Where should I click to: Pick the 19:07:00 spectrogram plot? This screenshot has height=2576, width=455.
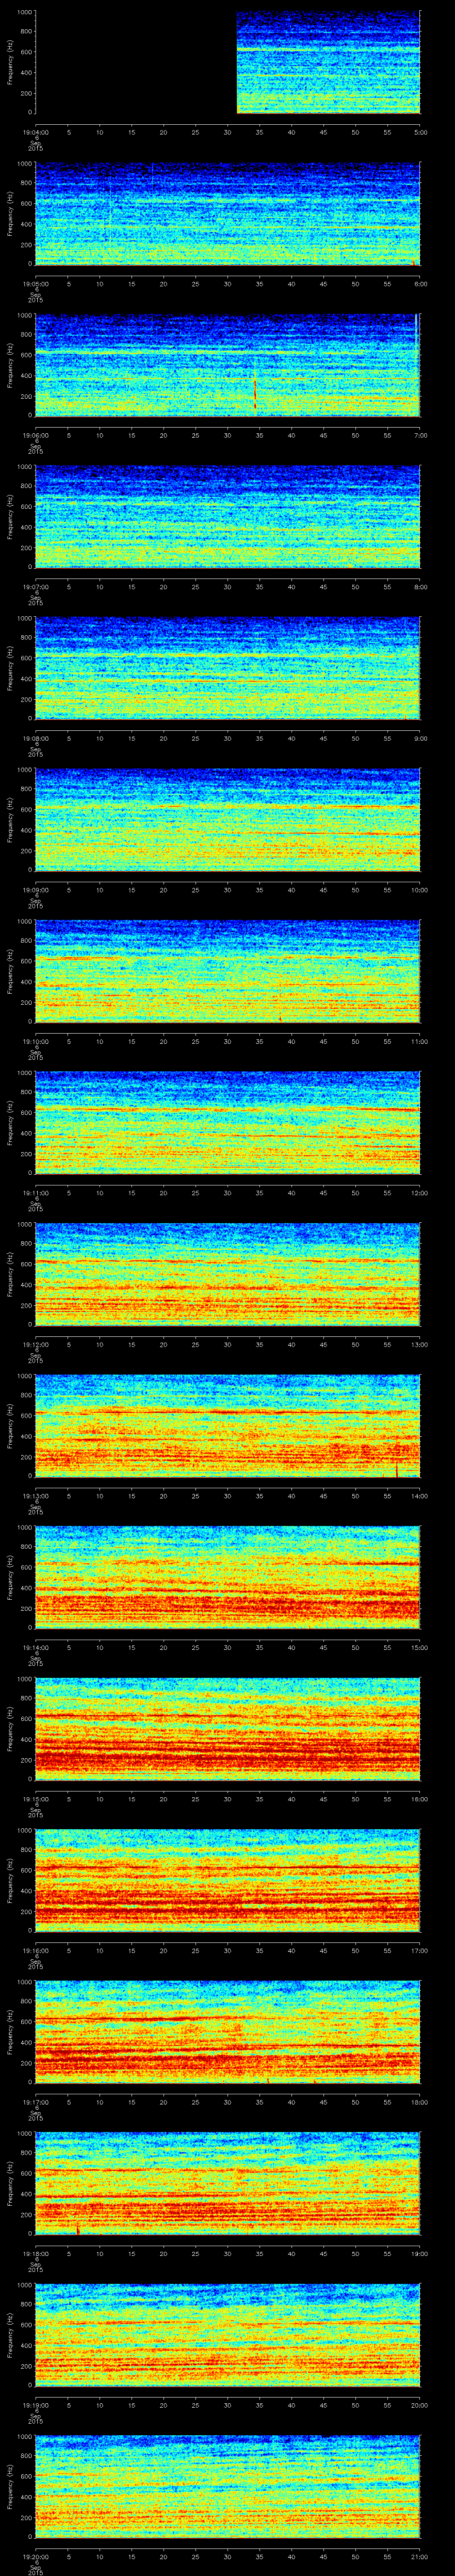(228, 517)
